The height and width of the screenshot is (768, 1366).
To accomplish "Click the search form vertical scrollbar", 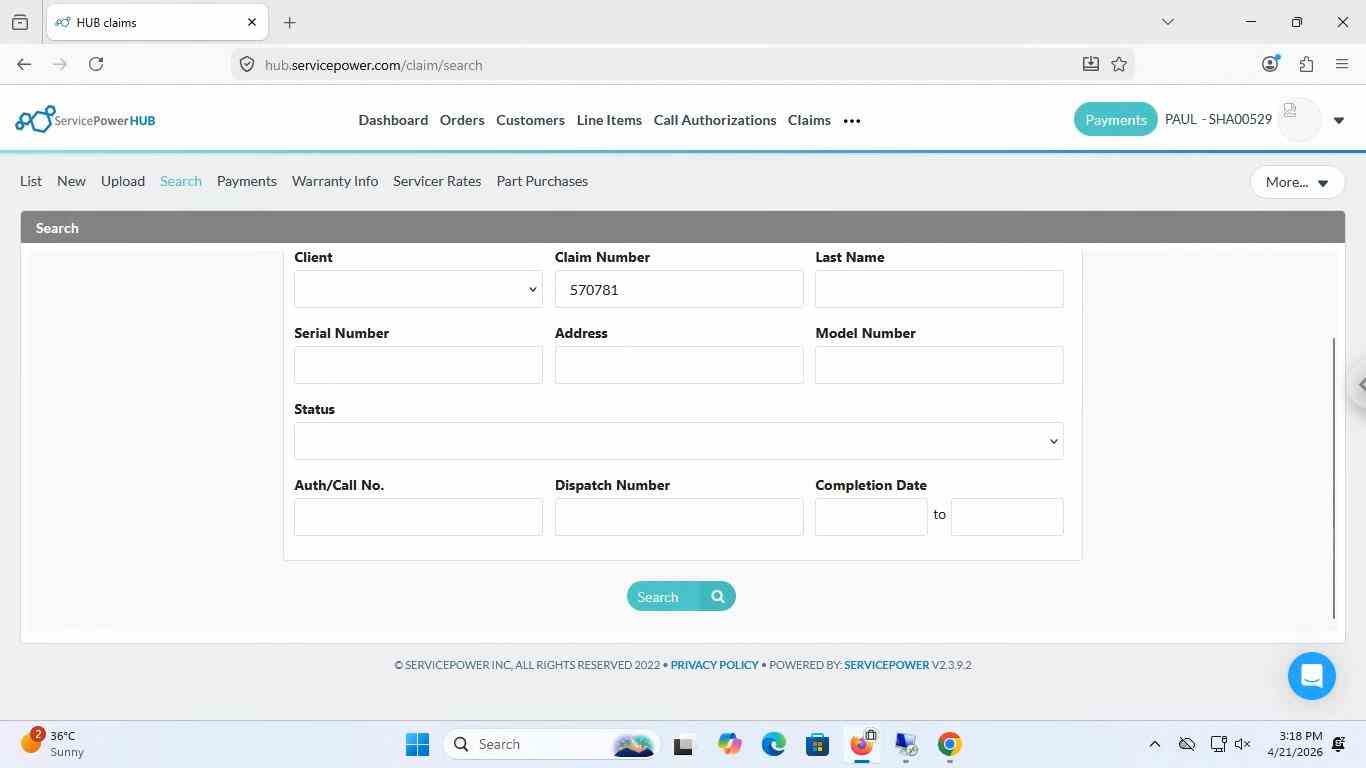I will 1334,478.
